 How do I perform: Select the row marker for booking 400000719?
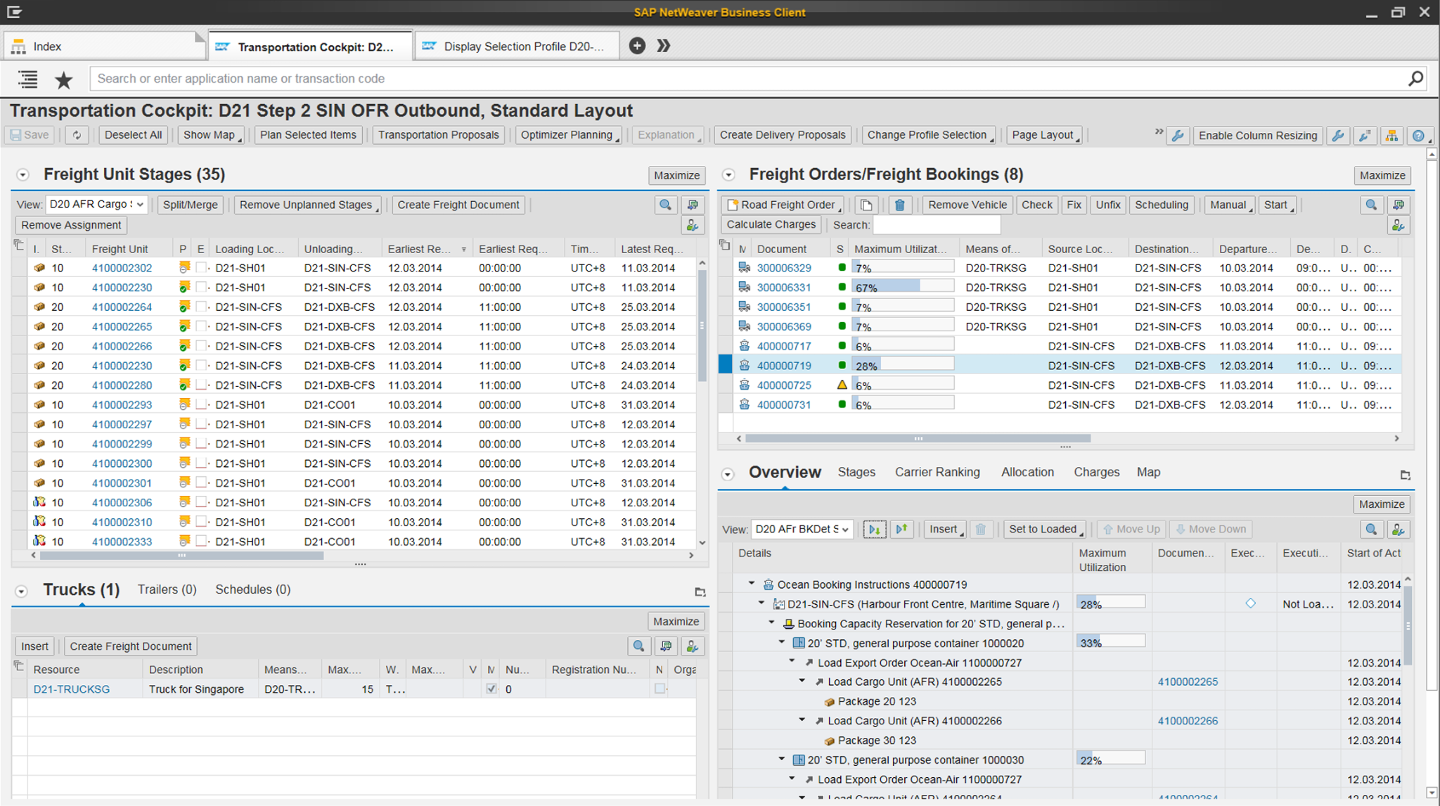click(x=726, y=366)
